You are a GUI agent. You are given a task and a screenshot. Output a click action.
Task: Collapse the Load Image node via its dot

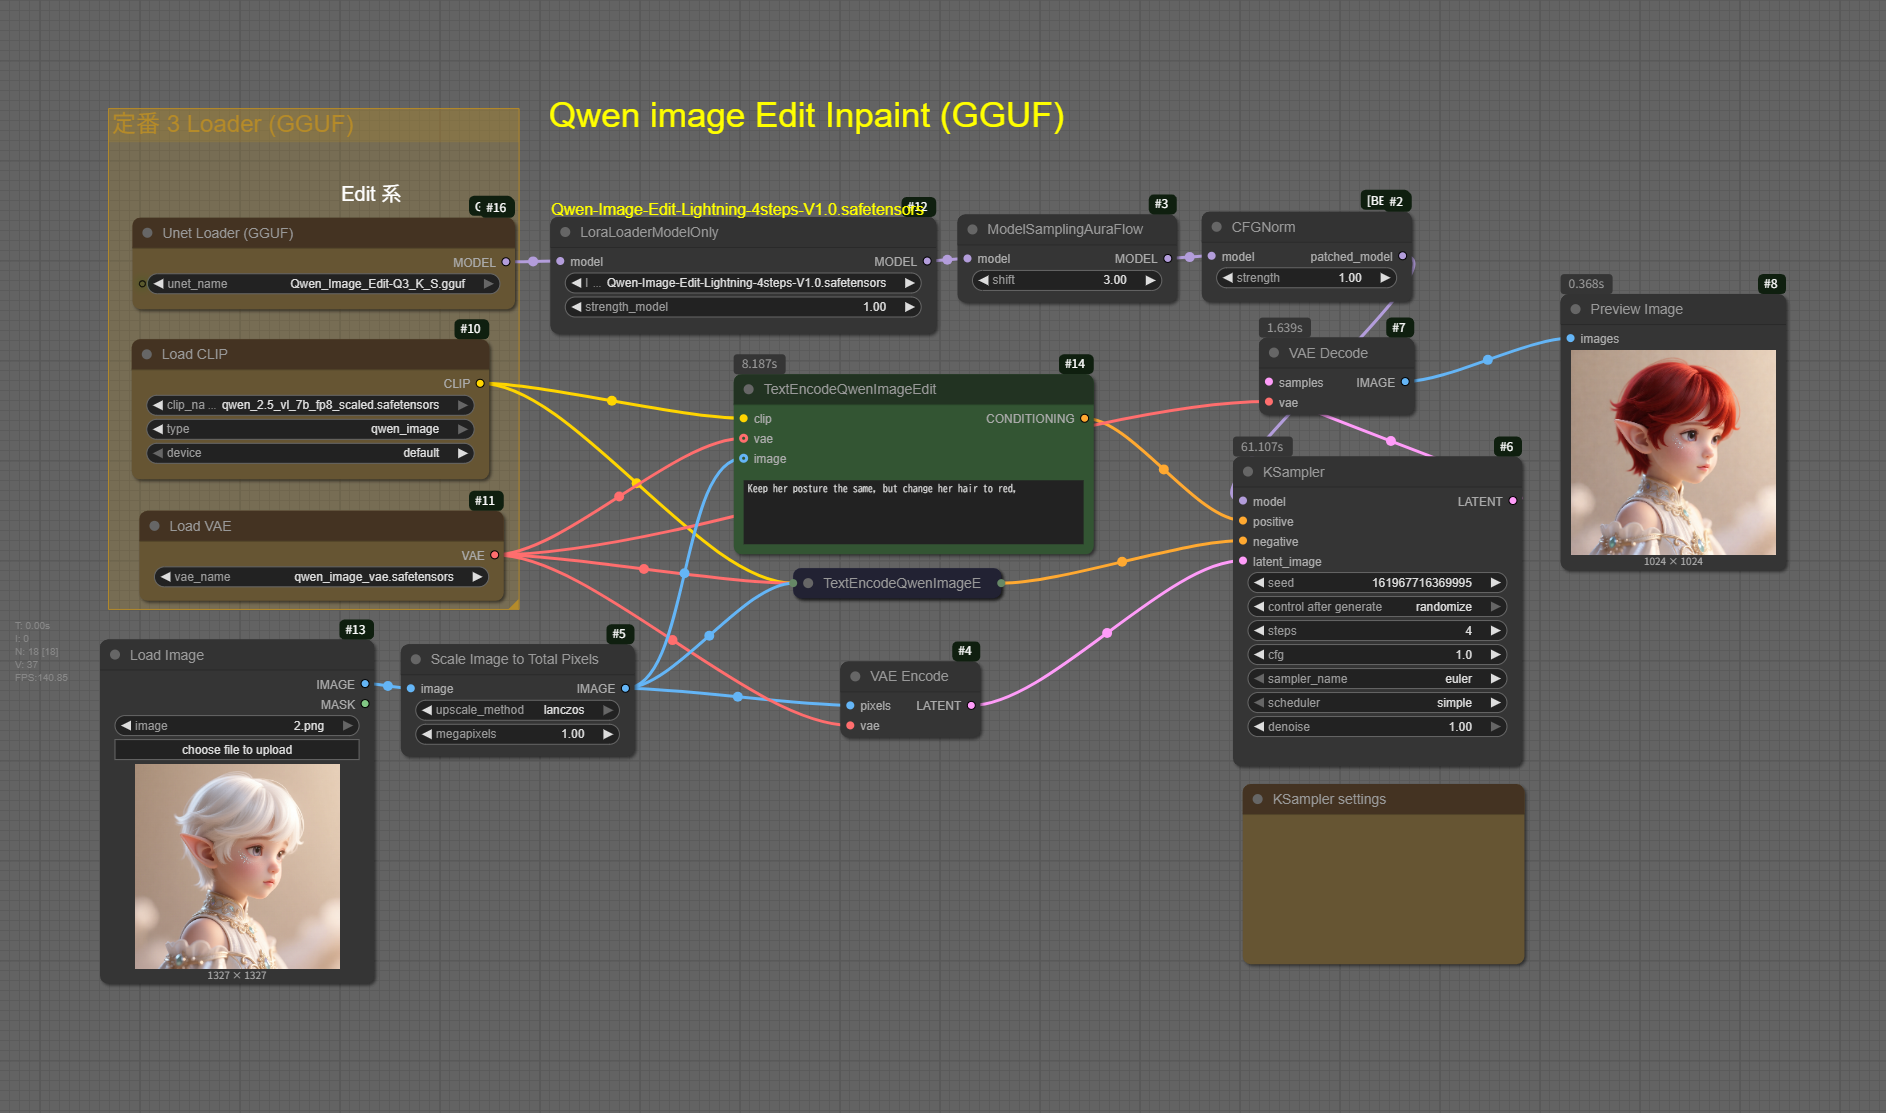(x=116, y=655)
